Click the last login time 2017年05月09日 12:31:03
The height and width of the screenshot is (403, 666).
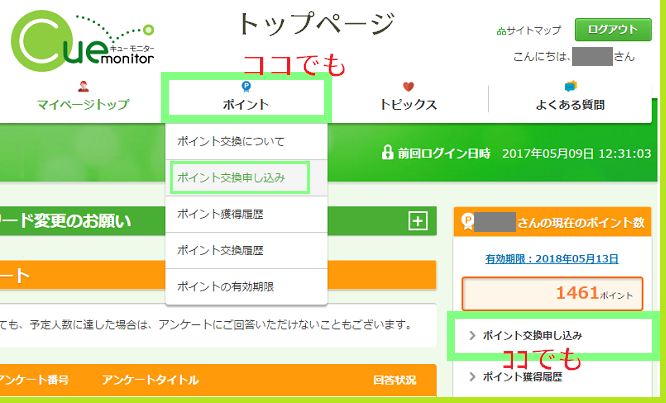click(x=576, y=153)
